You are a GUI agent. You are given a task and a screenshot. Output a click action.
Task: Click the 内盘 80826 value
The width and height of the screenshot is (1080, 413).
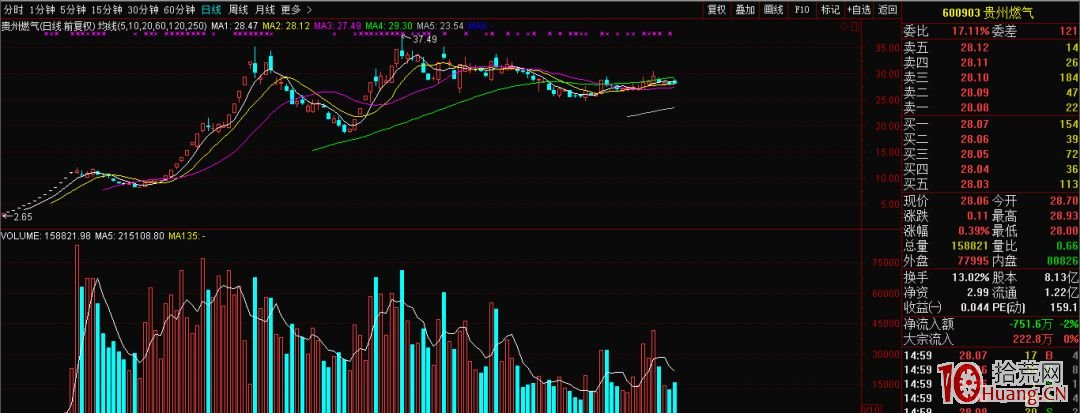click(1063, 262)
